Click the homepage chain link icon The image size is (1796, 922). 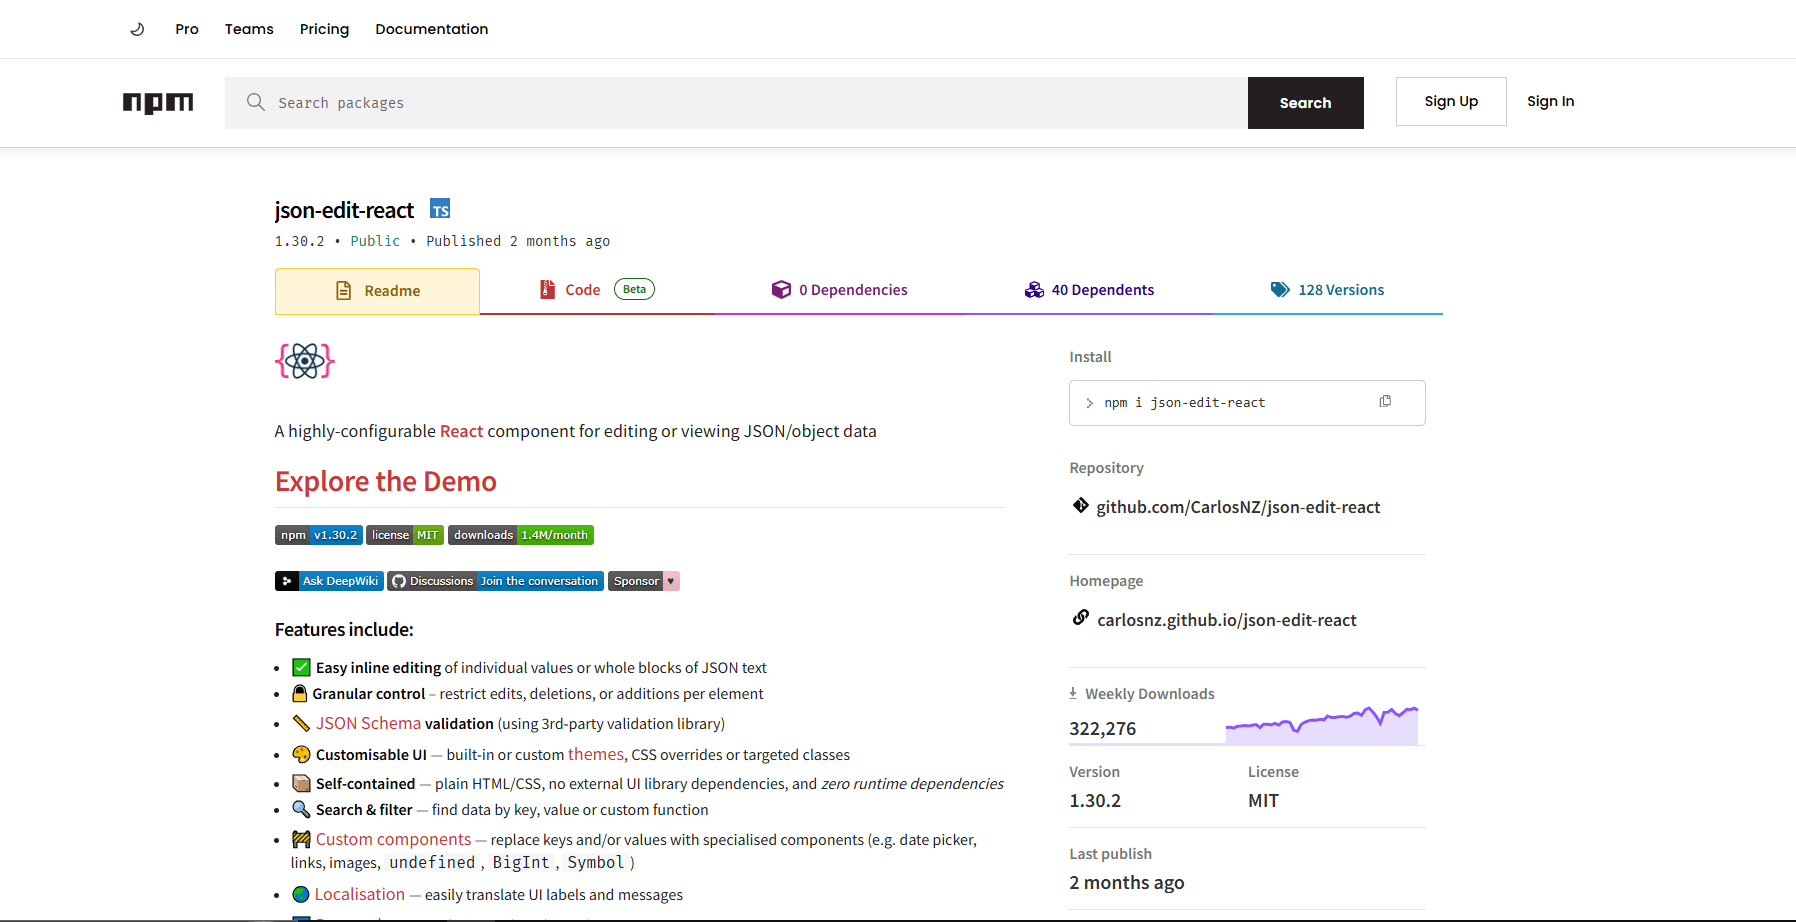pyautogui.click(x=1081, y=618)
